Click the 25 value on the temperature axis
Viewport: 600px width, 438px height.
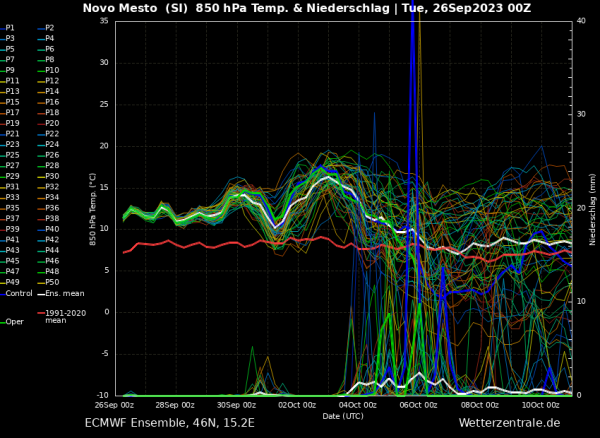(x=104, y=104)
